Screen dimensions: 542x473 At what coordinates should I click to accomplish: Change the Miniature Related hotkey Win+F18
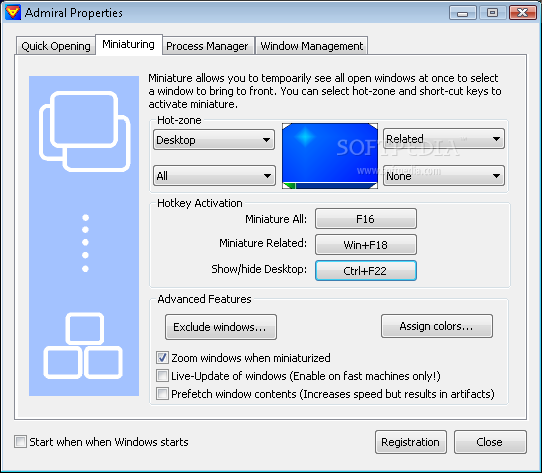366,245
